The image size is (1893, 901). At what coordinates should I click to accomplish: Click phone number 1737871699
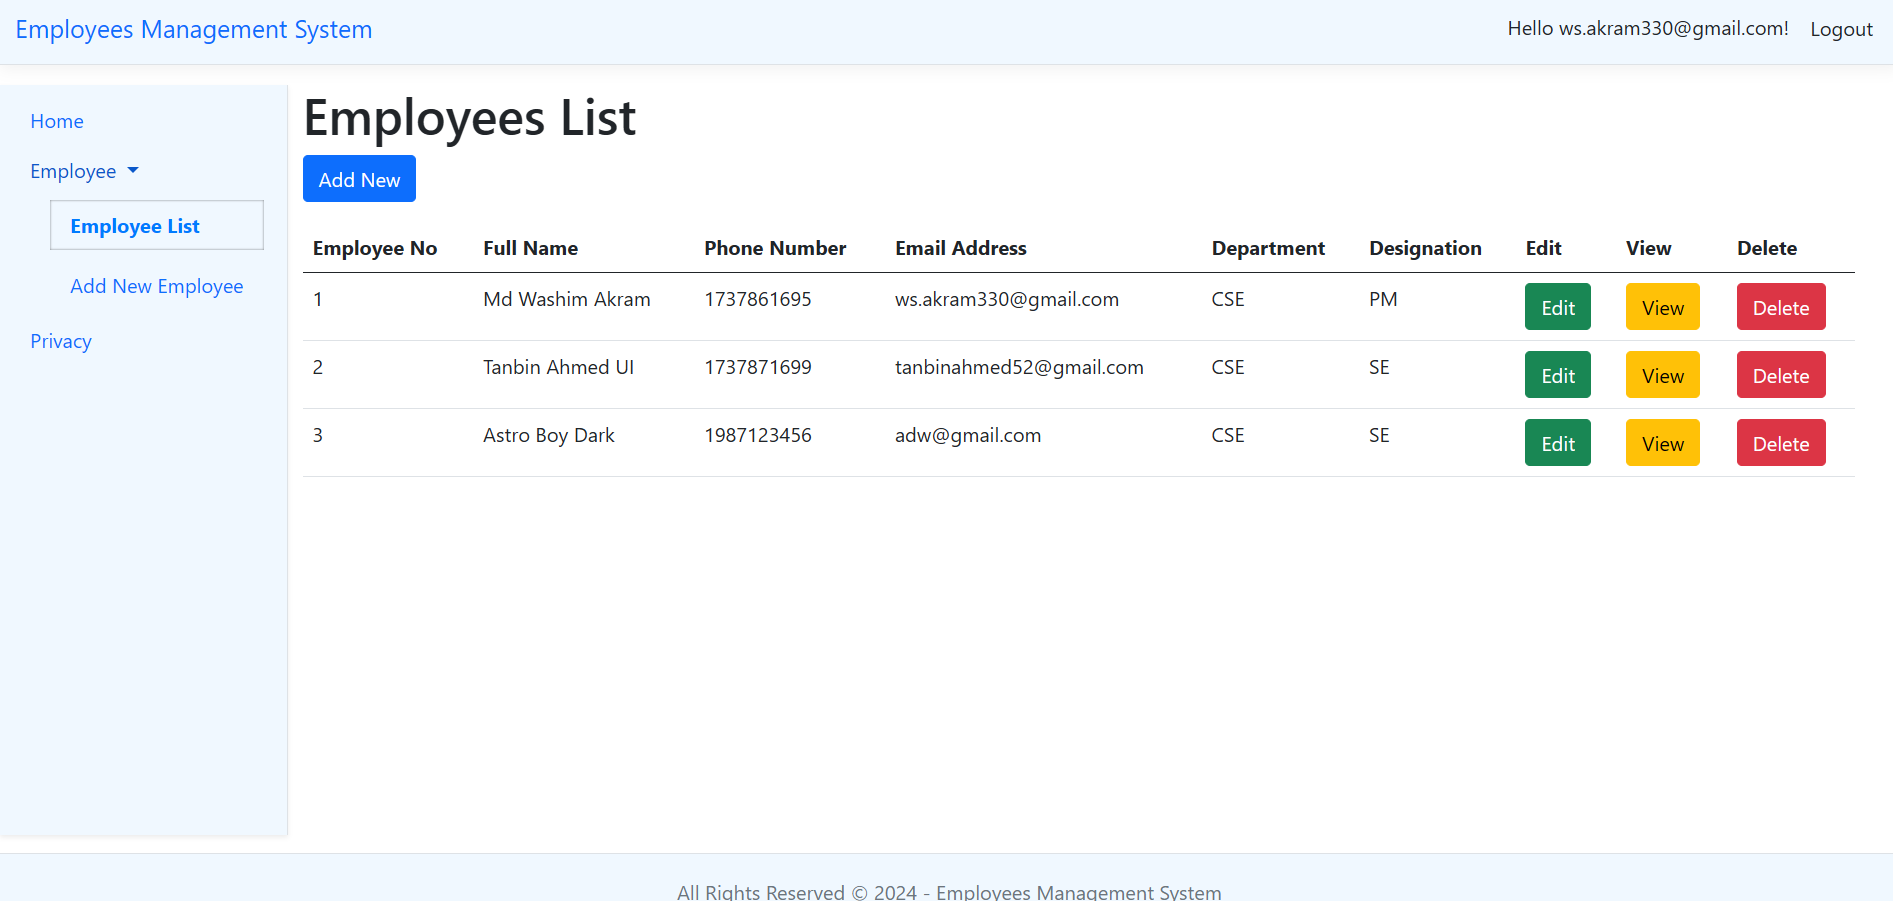pos(758,367)
